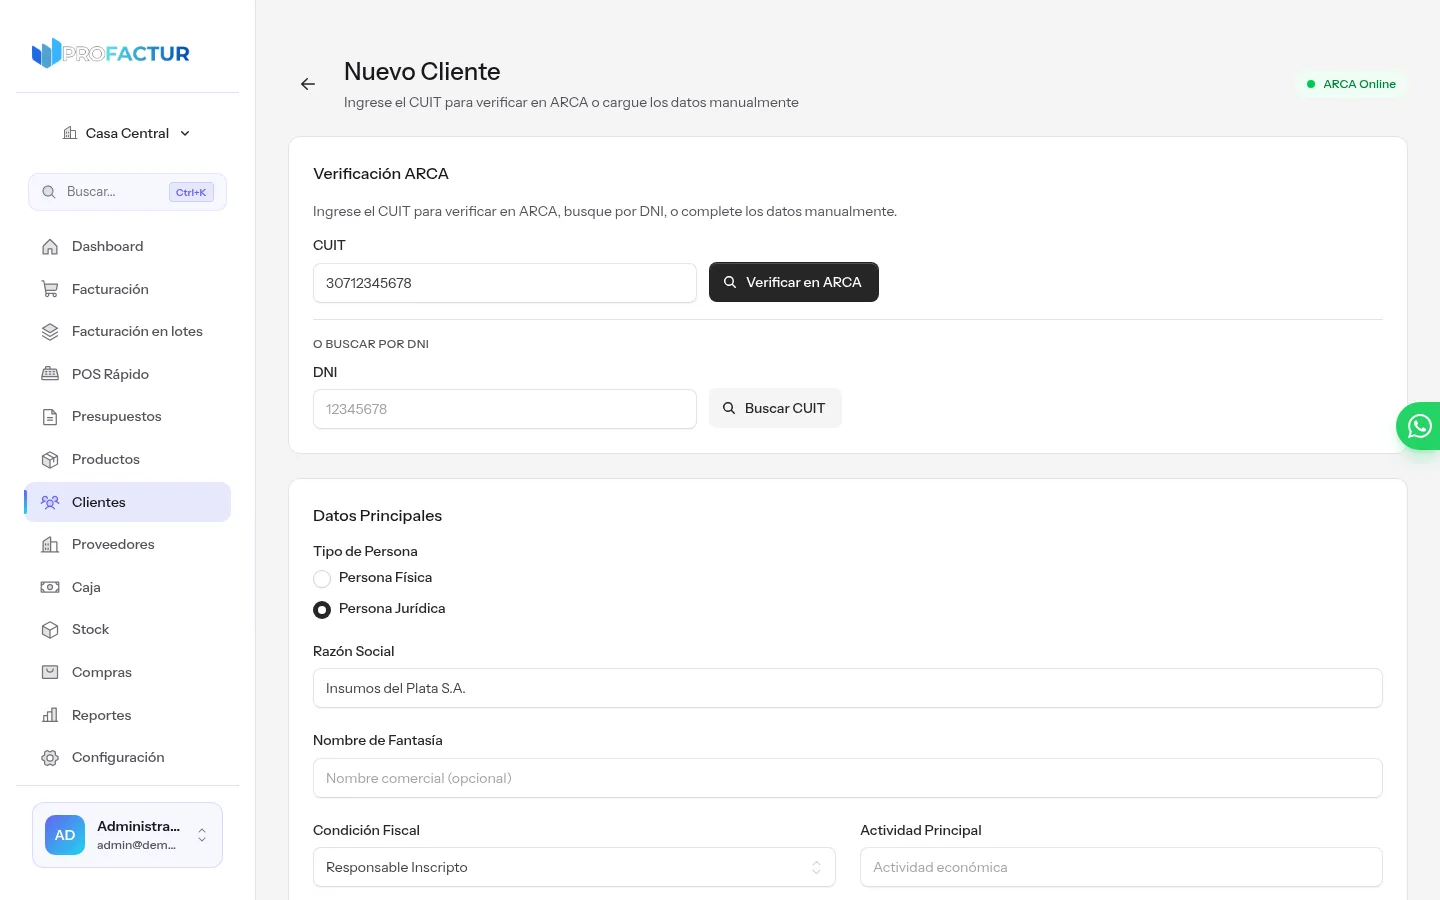
Task: Click the Verificación ARCA section title
Action: tap(381, 174)
